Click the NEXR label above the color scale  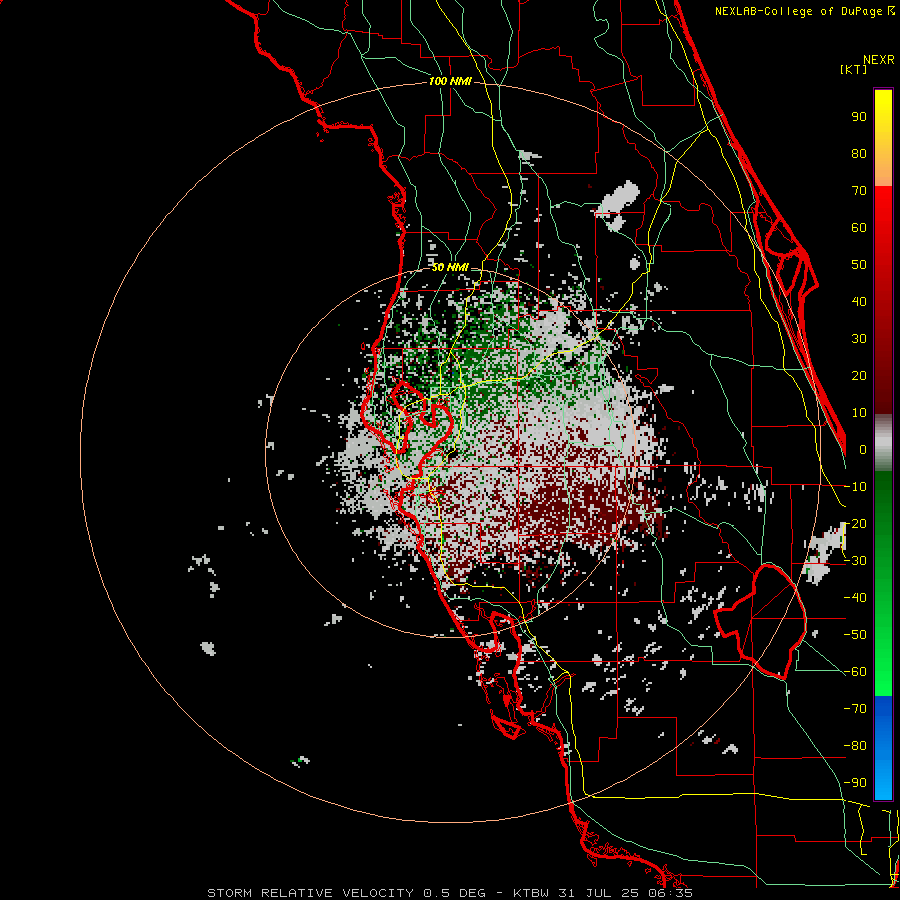(879, 60)
